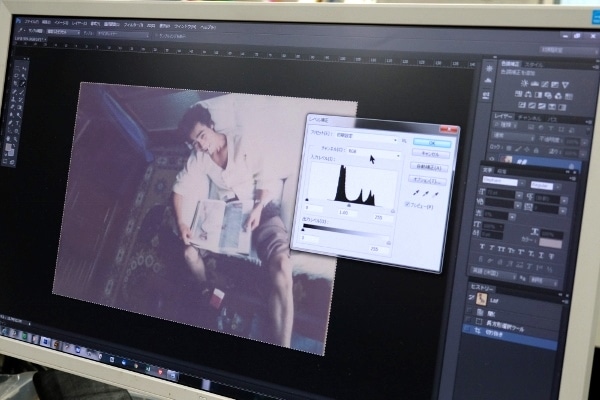Screen dimensions: 600x400
Task: Click the midtone input value field 1.40
Action: (x=344, y=212)
